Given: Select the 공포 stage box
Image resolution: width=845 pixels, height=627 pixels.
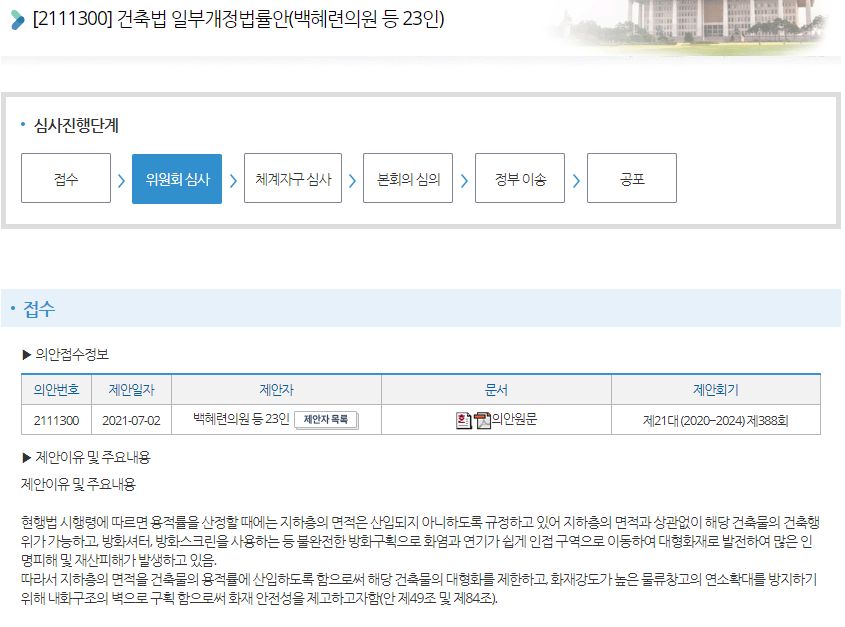Looking at the screenshot, I should point(632,178).
